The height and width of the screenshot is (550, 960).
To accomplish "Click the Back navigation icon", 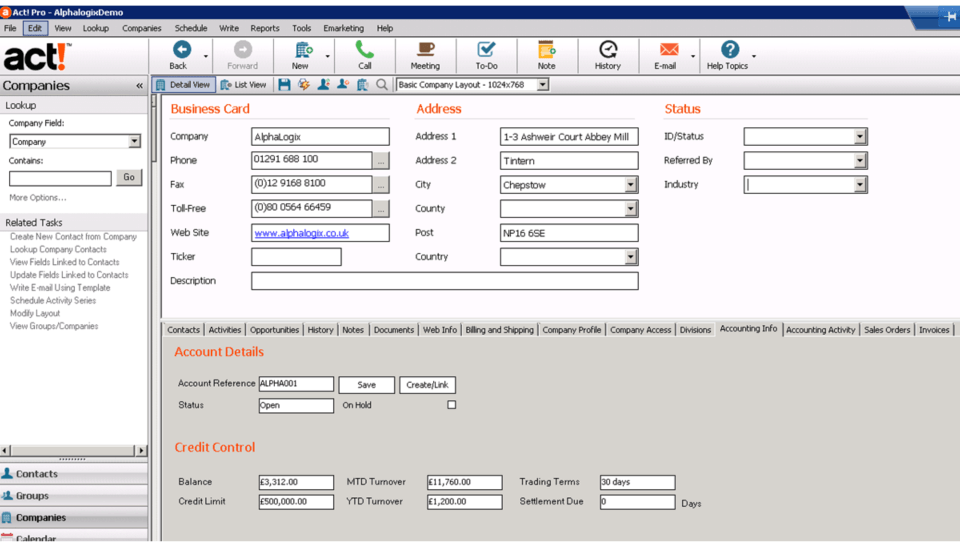I will tap(181, 49).
